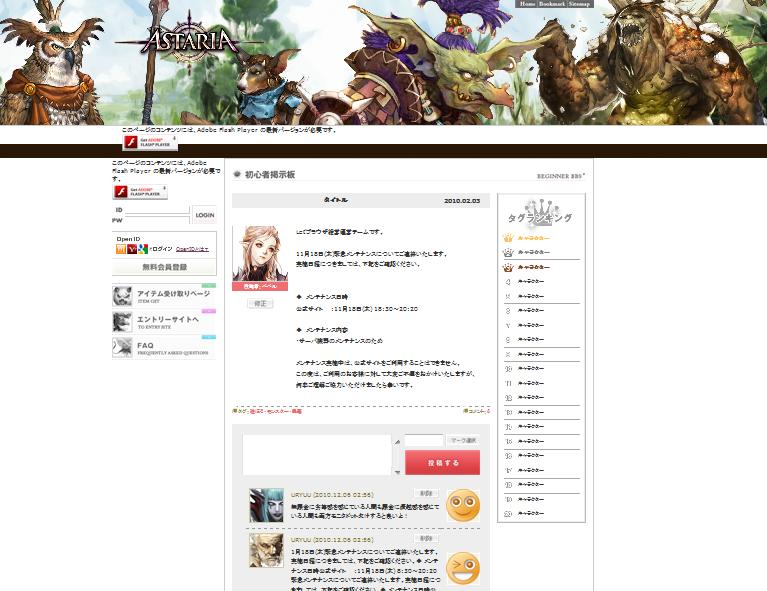Open the Bookmark link in the top bar

pos(552,3)
